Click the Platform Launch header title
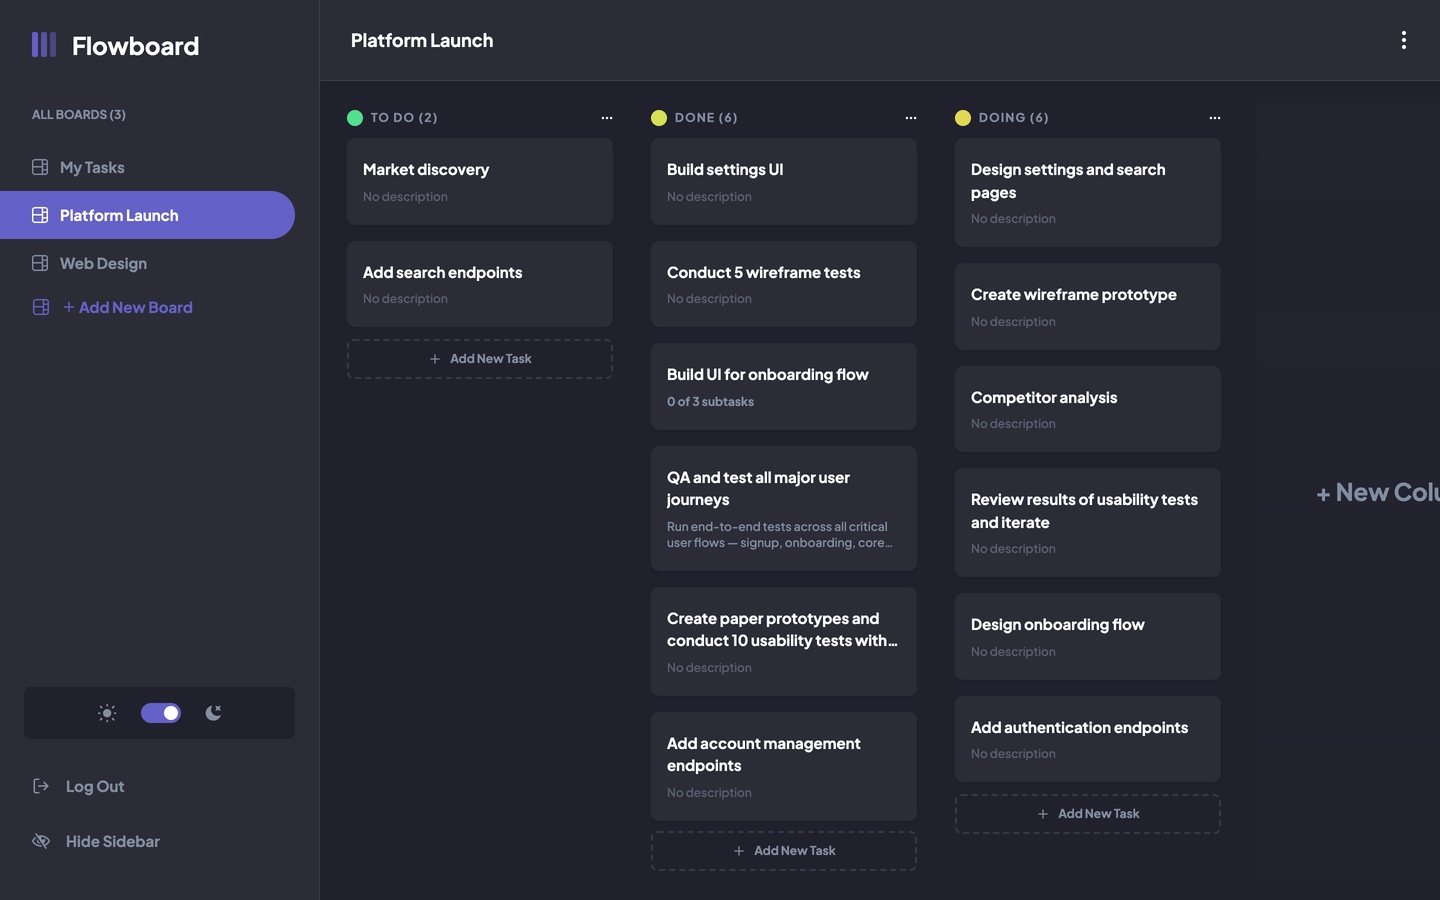The width and height of the screenshot is (1440, 900). coord(422,40)
